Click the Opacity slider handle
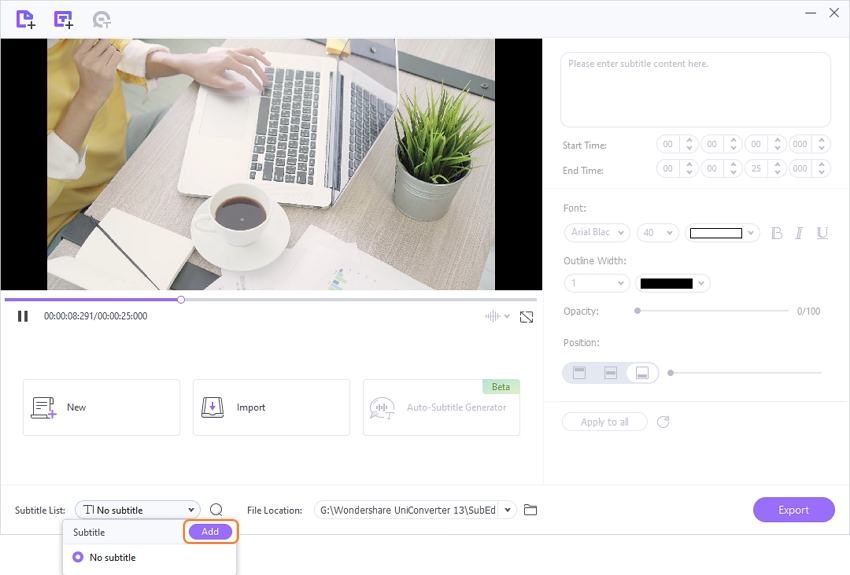The width and height of the screenshot is (850, 575). point(638,311)
